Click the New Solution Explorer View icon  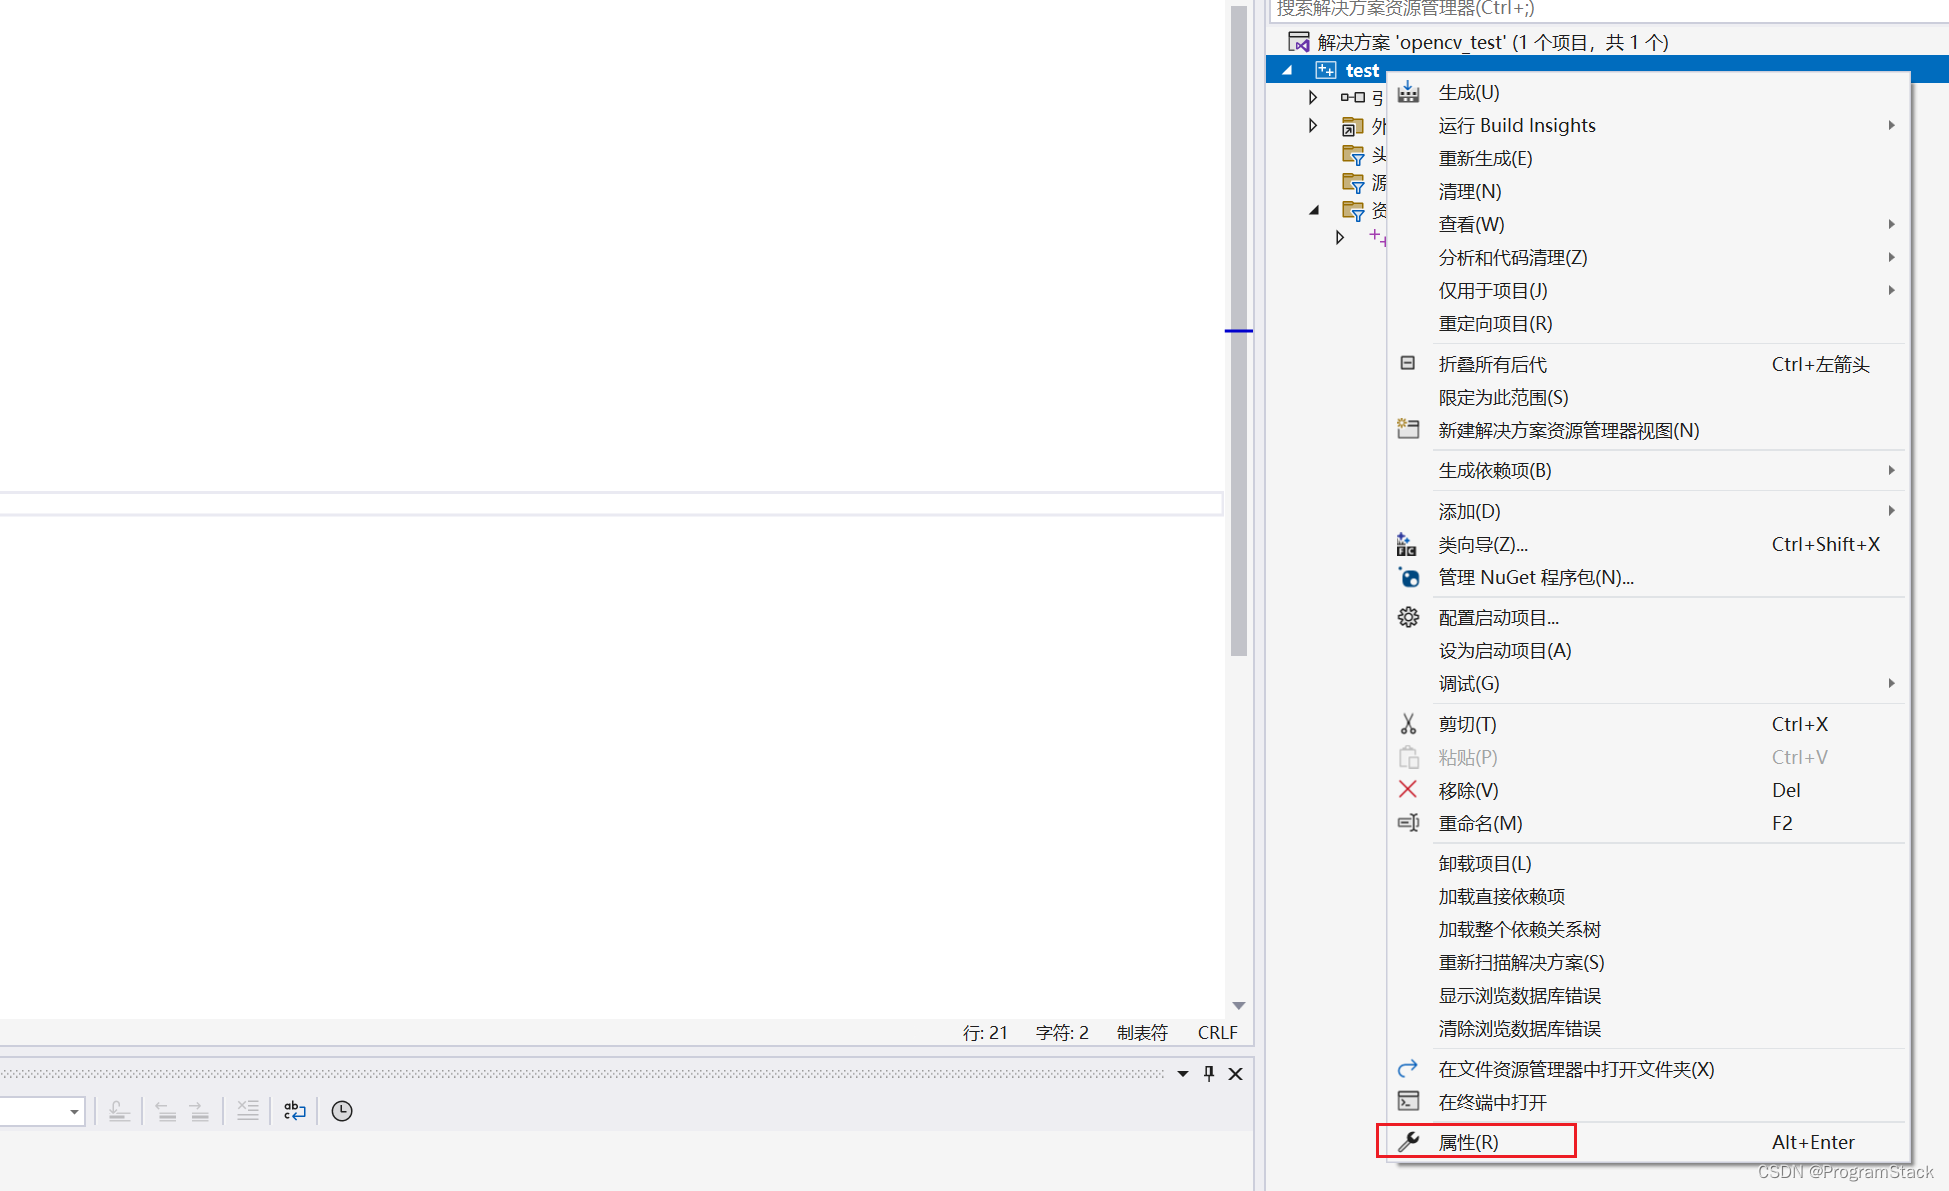(1408, 428)
